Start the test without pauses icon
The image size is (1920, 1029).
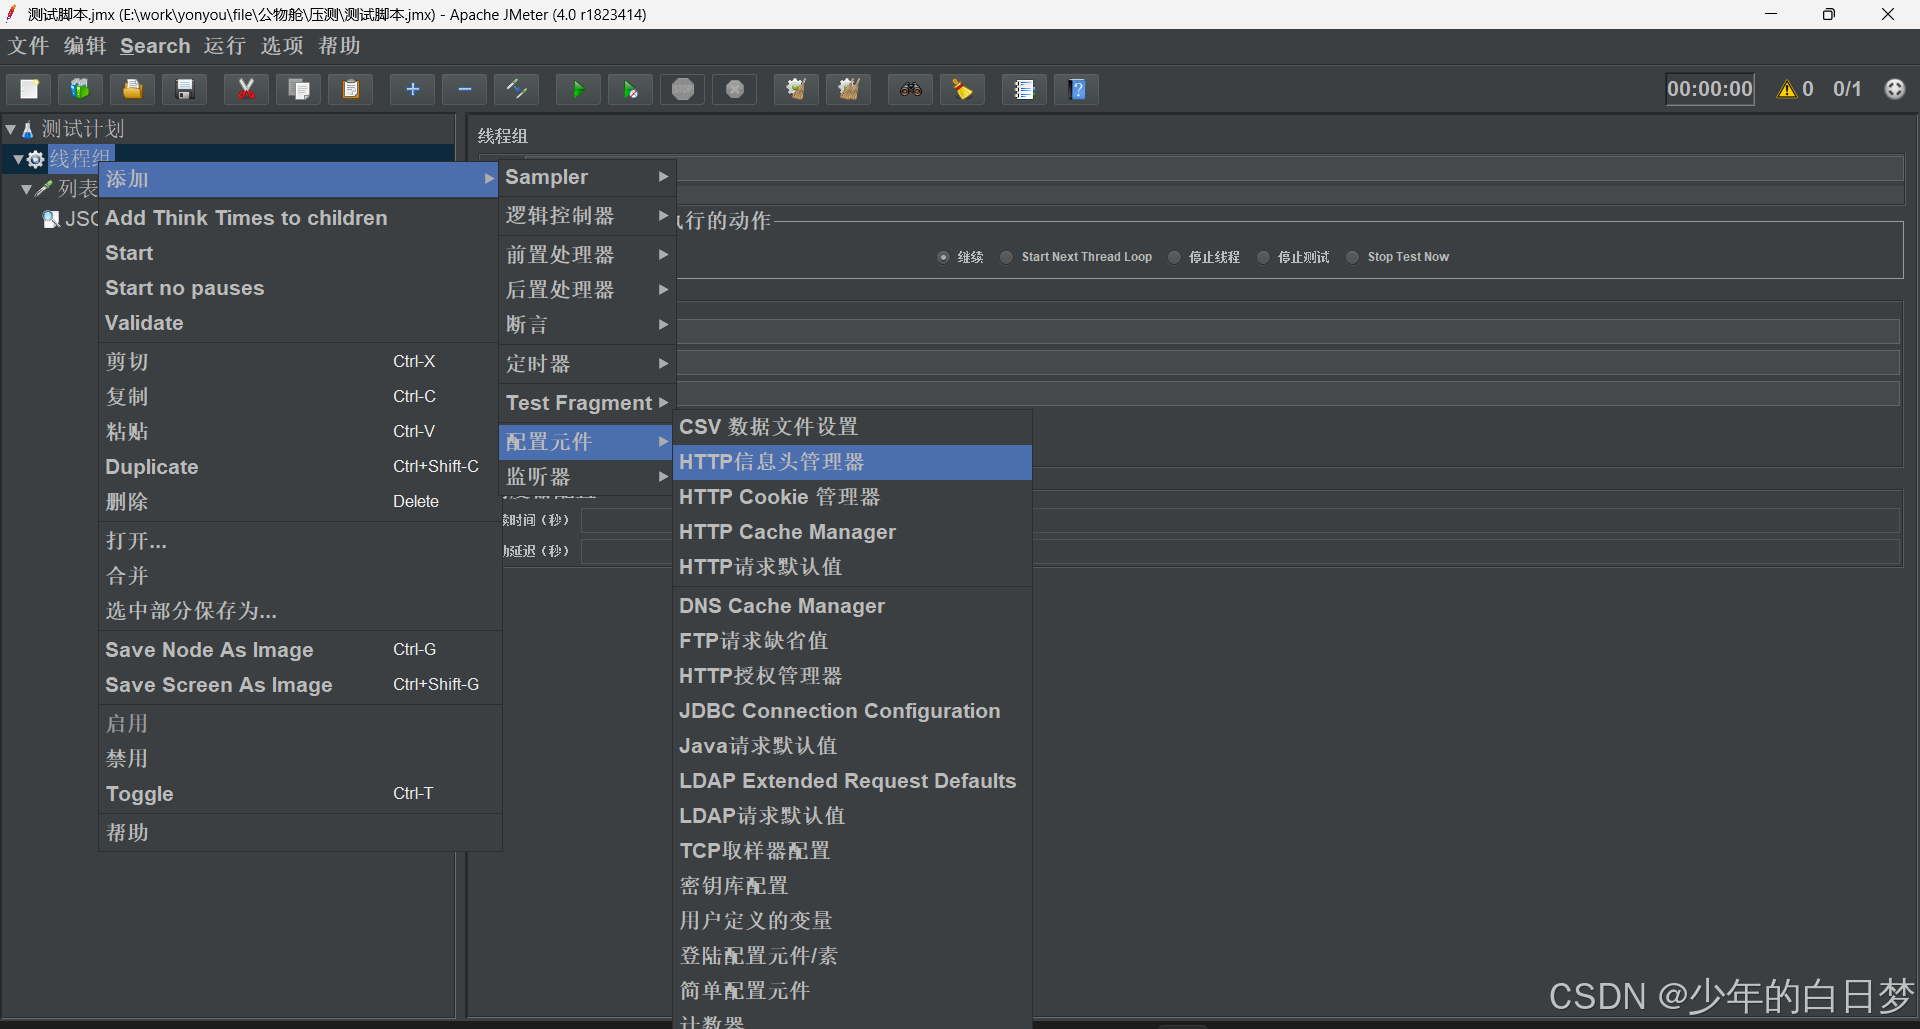(631, 89)
